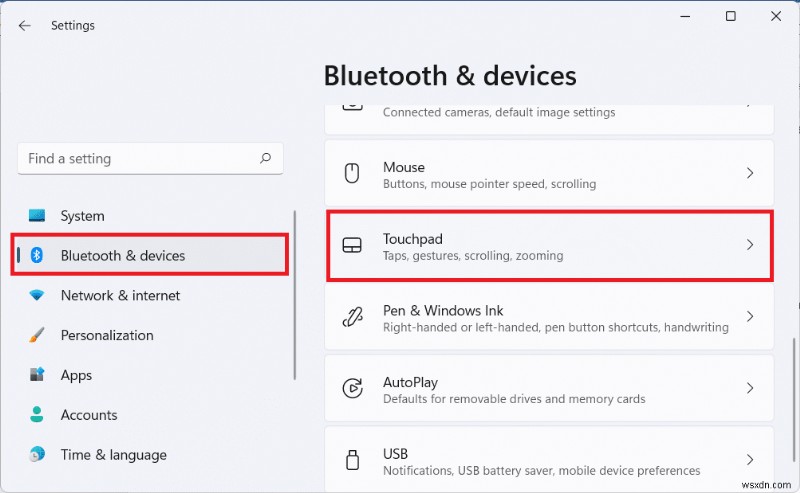Click the Mouse device icon

352,174
